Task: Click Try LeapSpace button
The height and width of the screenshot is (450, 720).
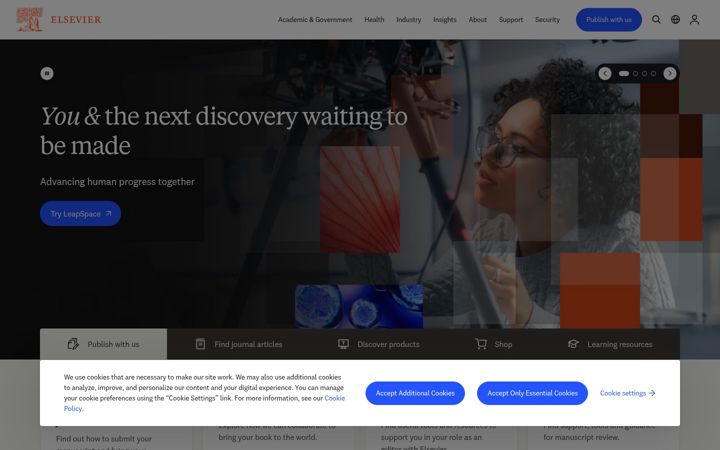Action: click(x=80, y=214)
